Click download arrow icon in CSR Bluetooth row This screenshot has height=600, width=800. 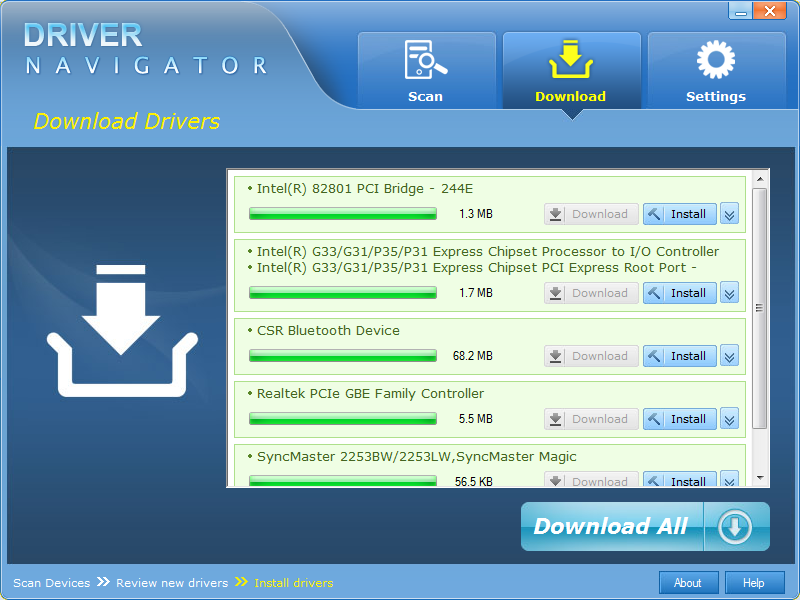point(556,356)
